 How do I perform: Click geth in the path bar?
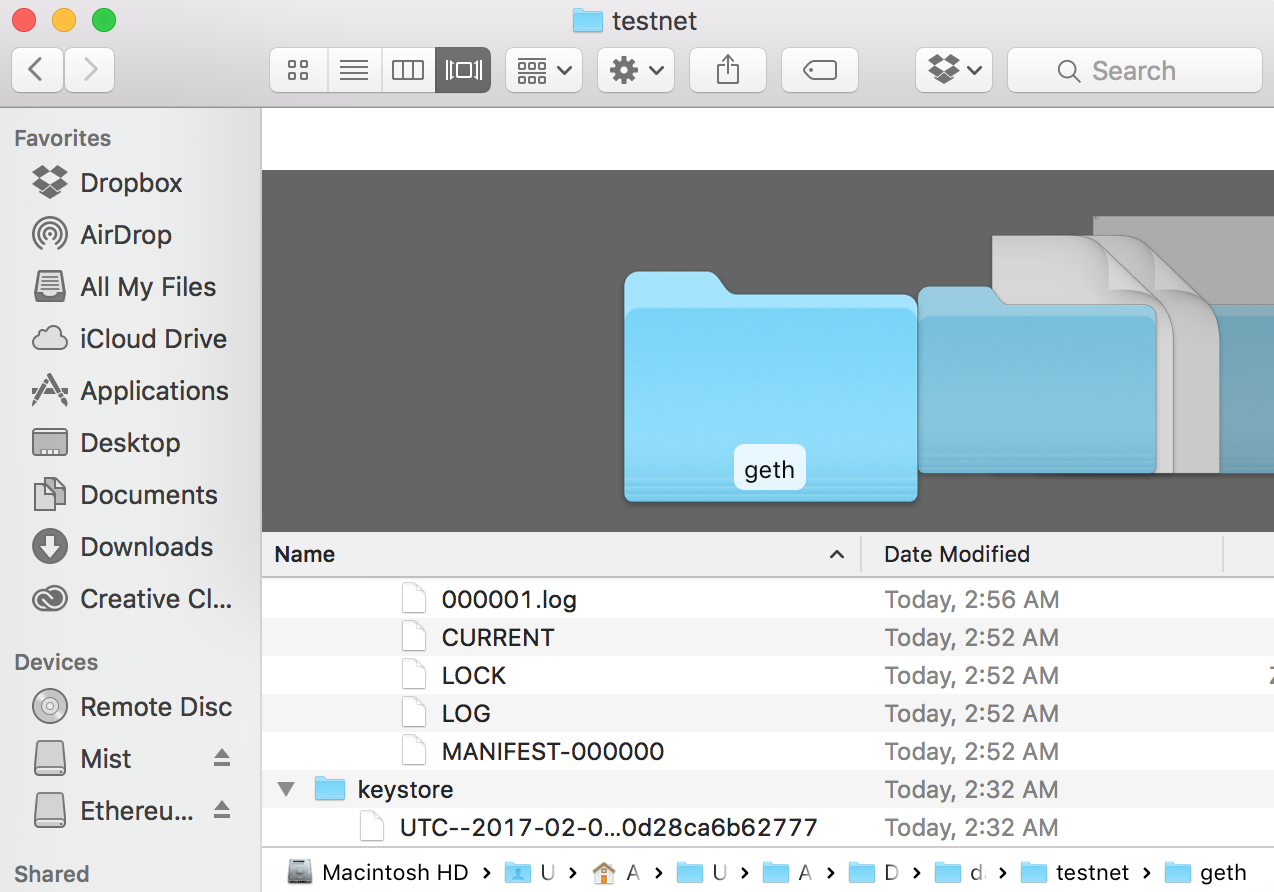(1208, 873)
